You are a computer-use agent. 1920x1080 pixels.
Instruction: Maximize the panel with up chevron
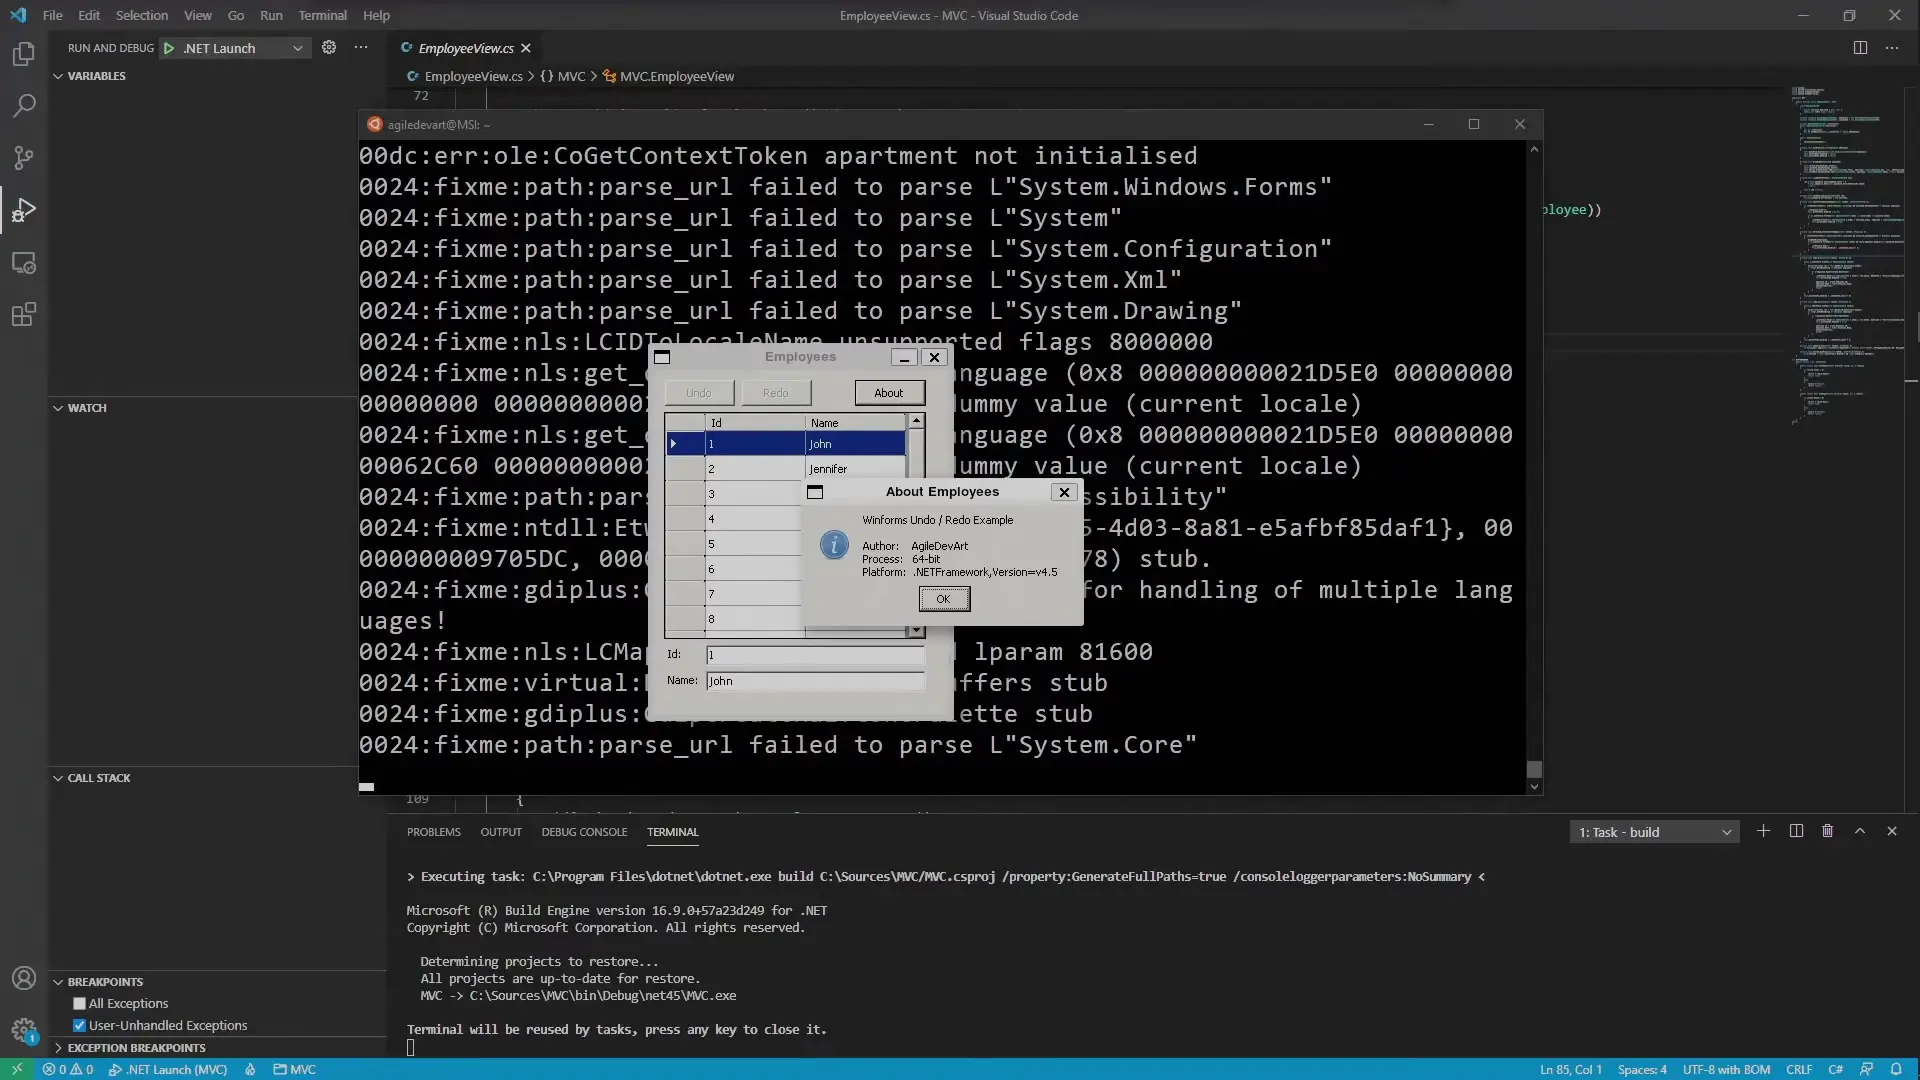pyautogui.click(x=1860, y=831)
